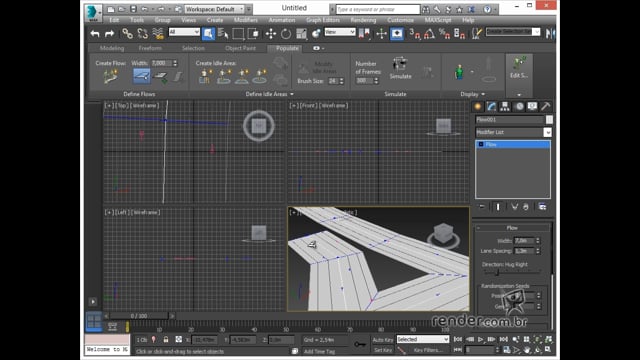
Task: Expand the Display panel arrow
Action: pyautogui.click(x=483, y=94)
